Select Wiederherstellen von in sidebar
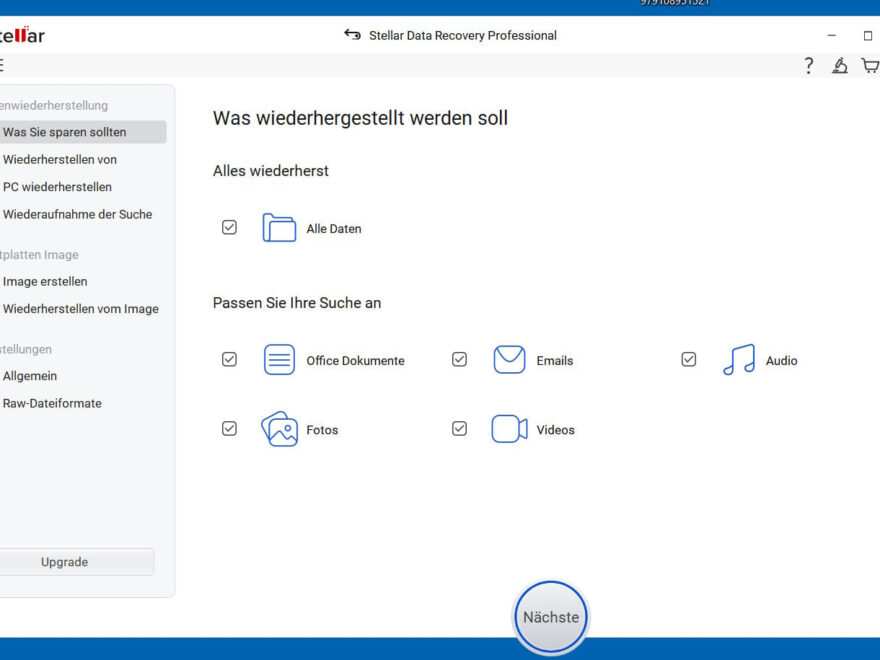 tap(60, 159)
